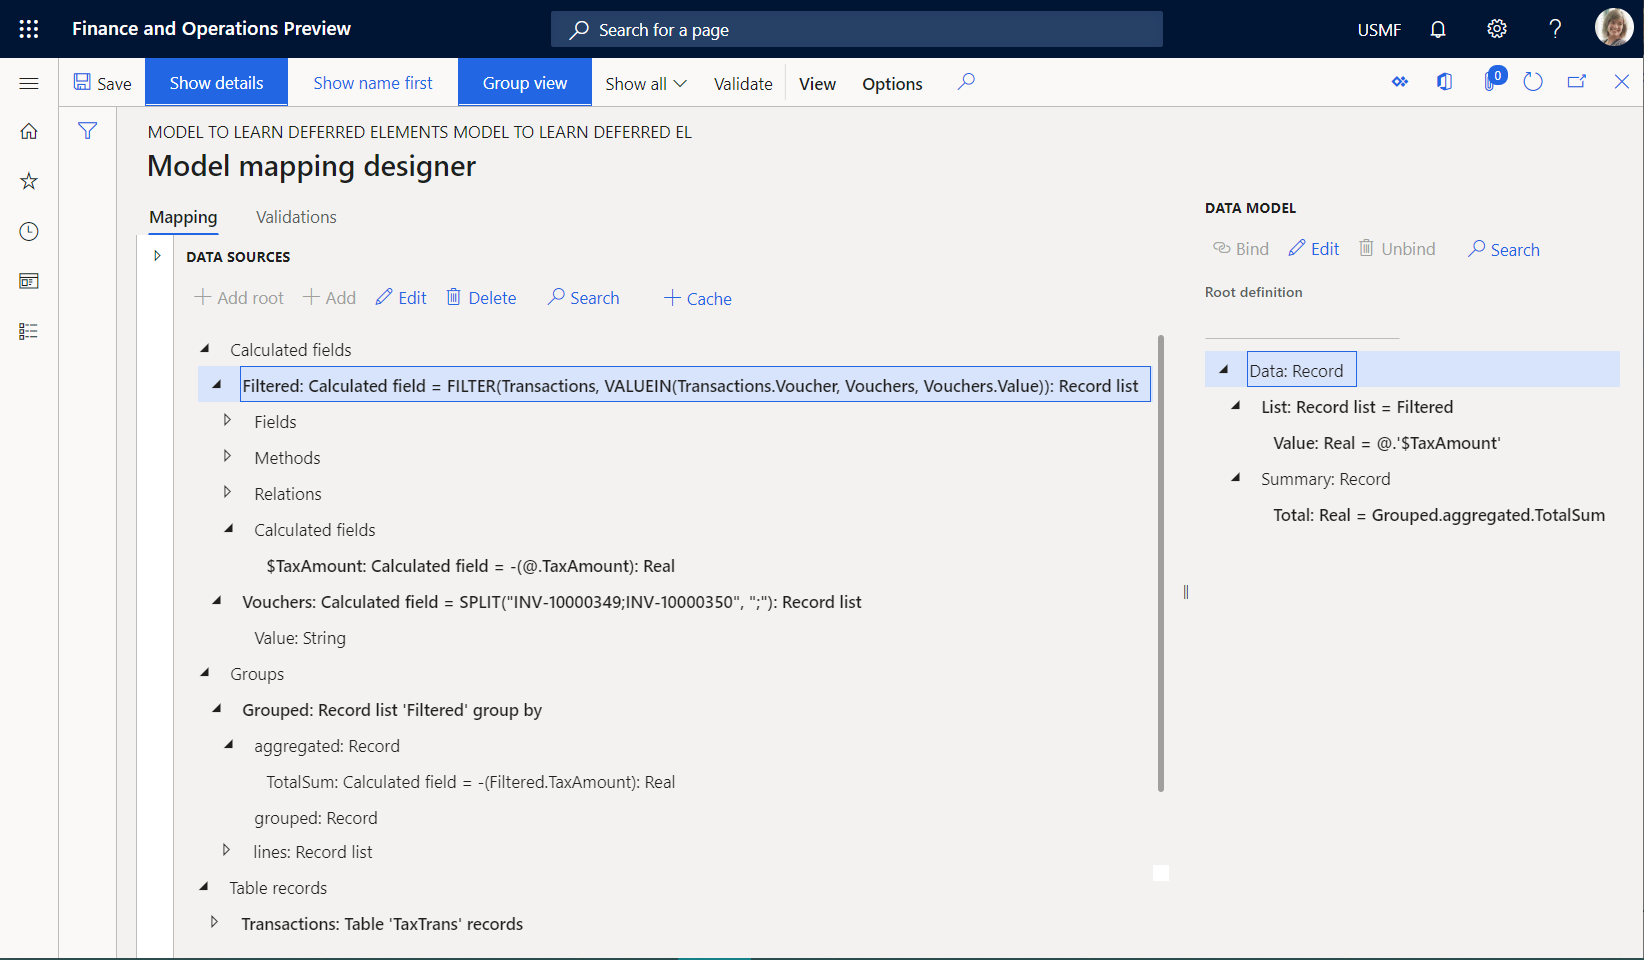Open the Microsoft app launcher grid icon
The width and height of the screenshot is (1644, 960).
(28, 28)
